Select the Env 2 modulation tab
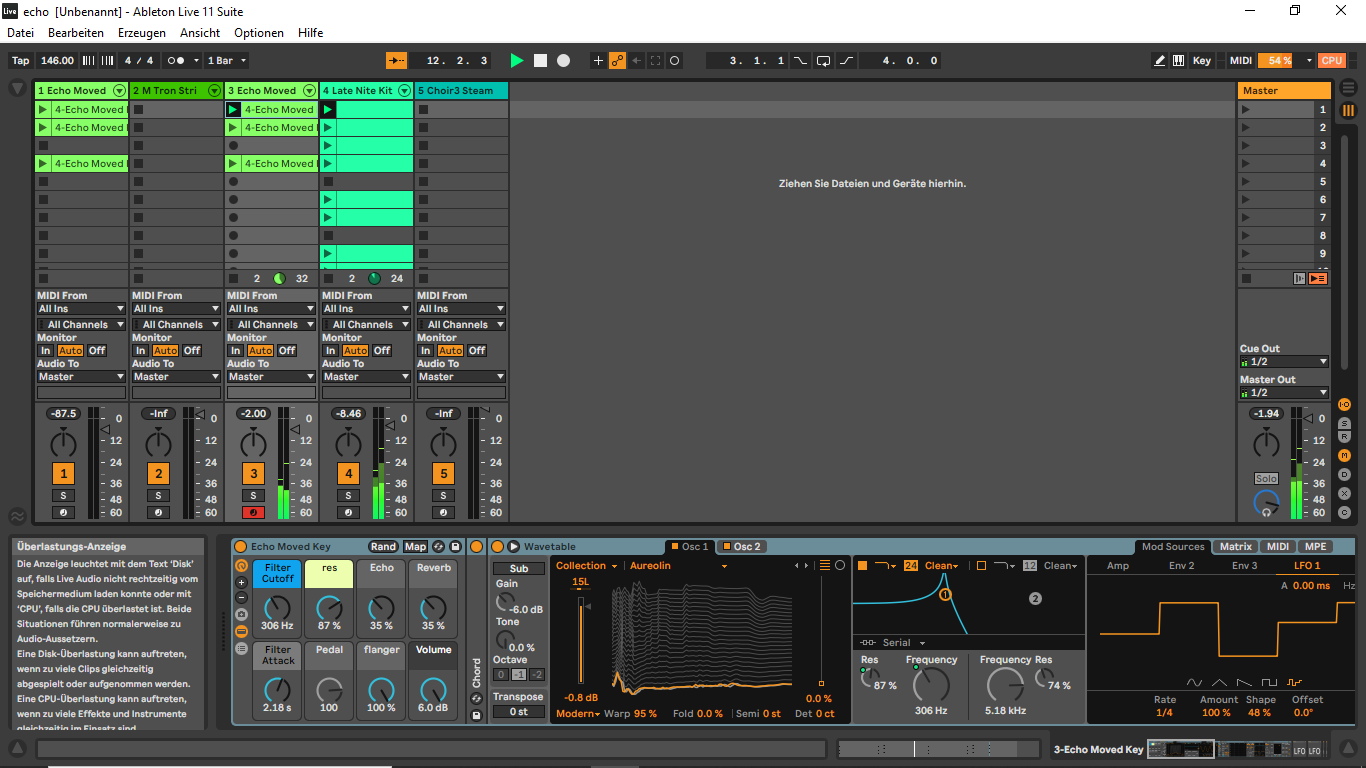Screen dimensions: 1366x768 point(1182,566)
